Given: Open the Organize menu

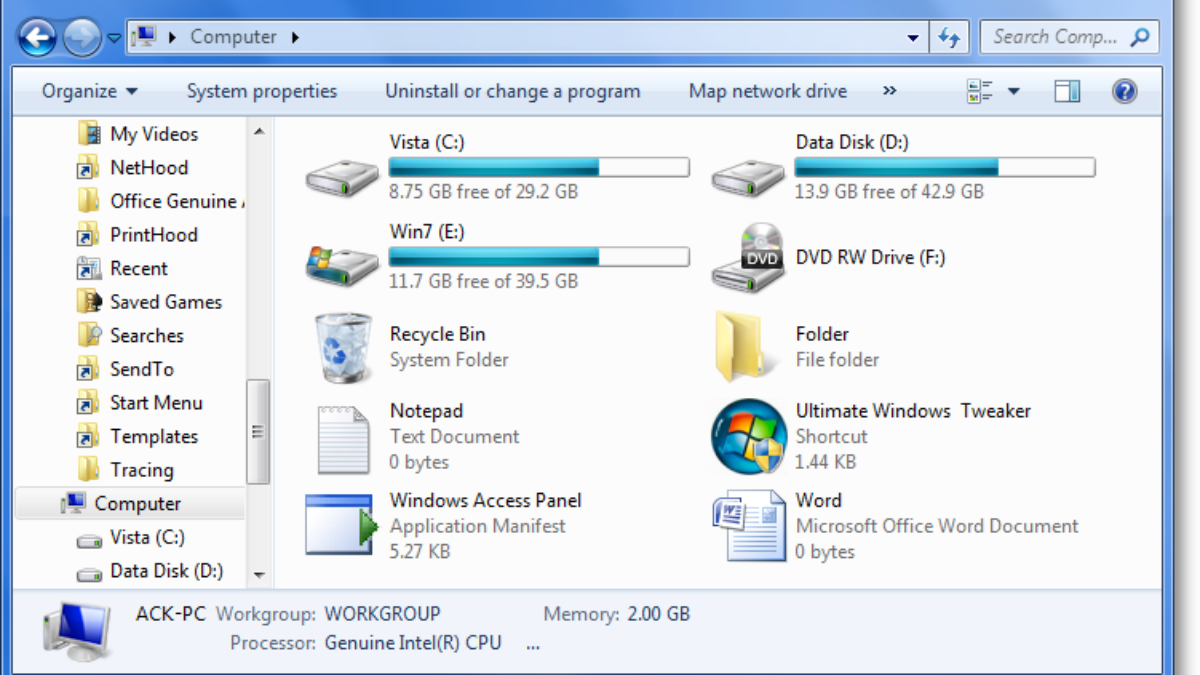Looking at the screenshot, I should pos(89,91).
